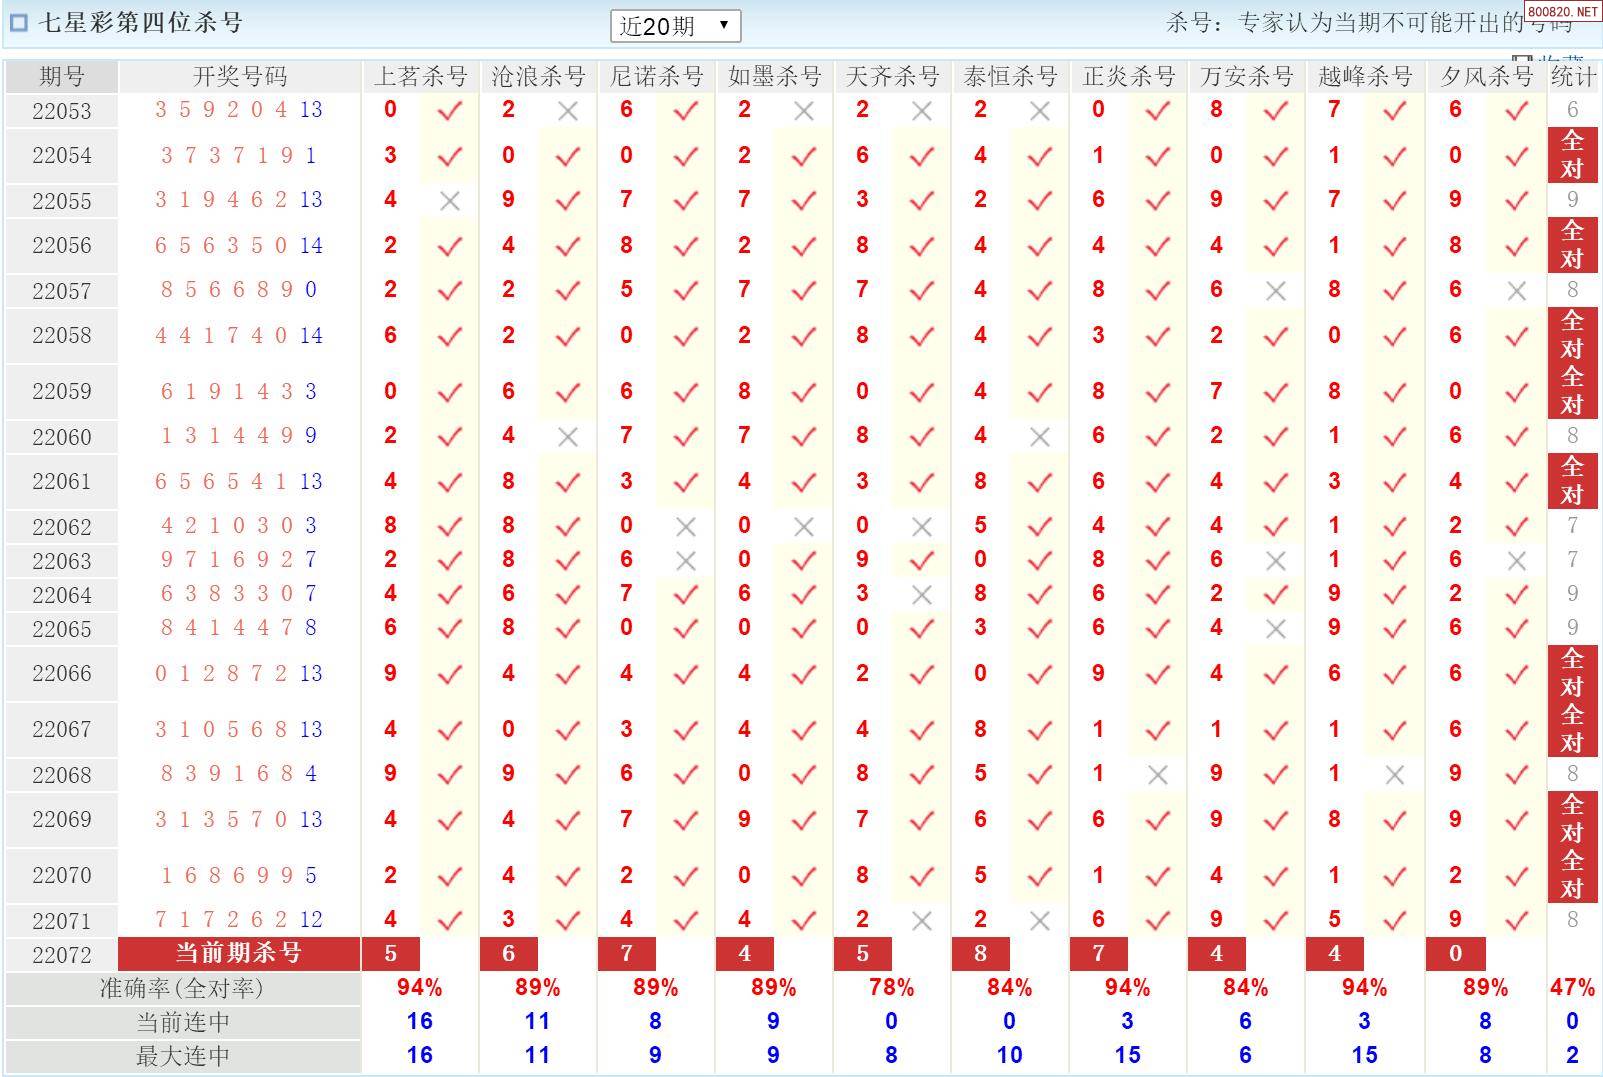Click winning numbers 3 5 9 2 0 4 13

tap(239, 110)
